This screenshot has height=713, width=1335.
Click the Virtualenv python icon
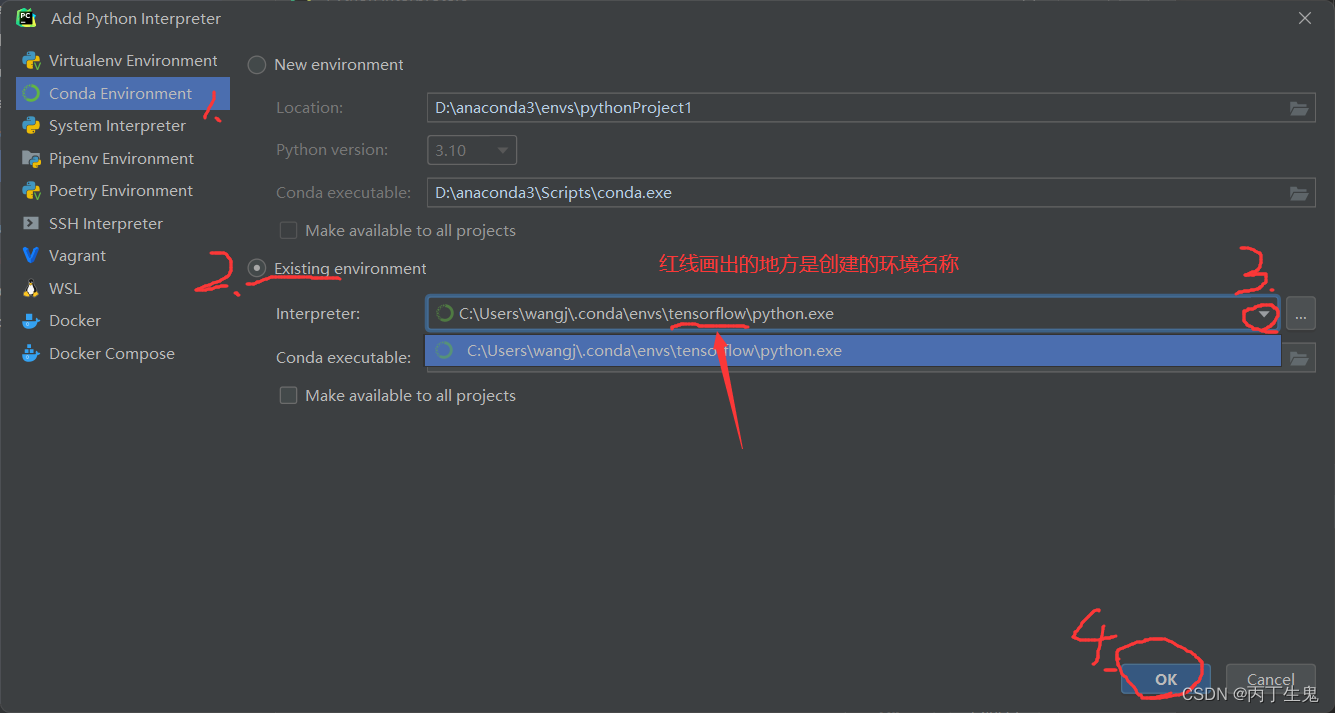pyautogui.click(x=31, y=61)
